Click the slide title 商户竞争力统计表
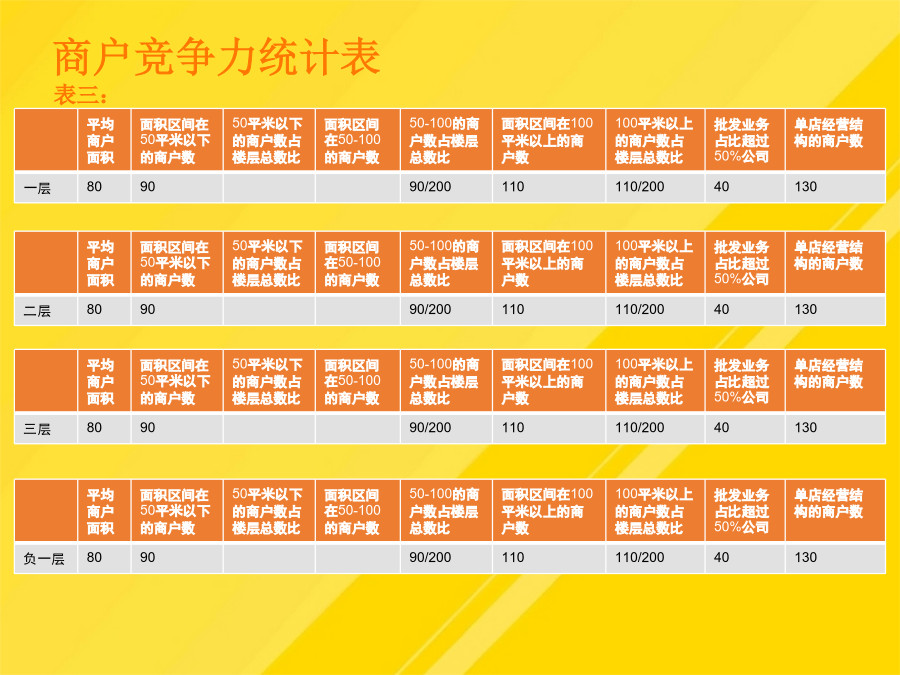Screen dimensions: 900x675 pos(216,59)
